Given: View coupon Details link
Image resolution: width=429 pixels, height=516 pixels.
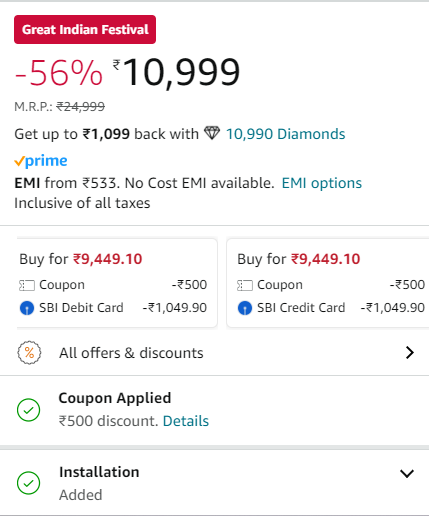Looking at the screenshot, I should point(186,421).
